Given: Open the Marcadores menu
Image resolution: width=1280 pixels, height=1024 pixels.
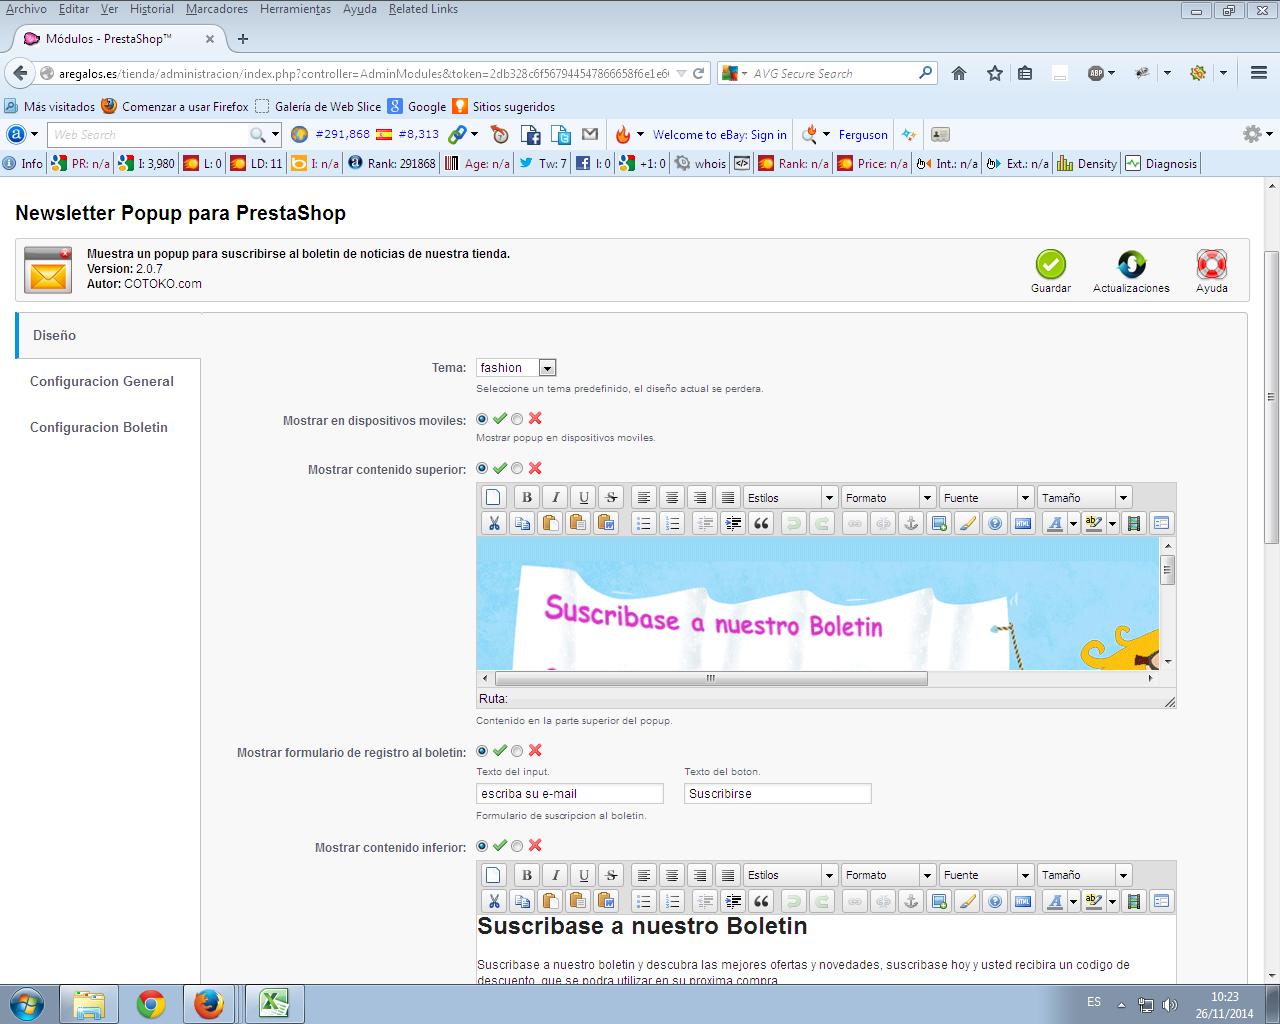Looking at the screenshot, I should [217, 9].
